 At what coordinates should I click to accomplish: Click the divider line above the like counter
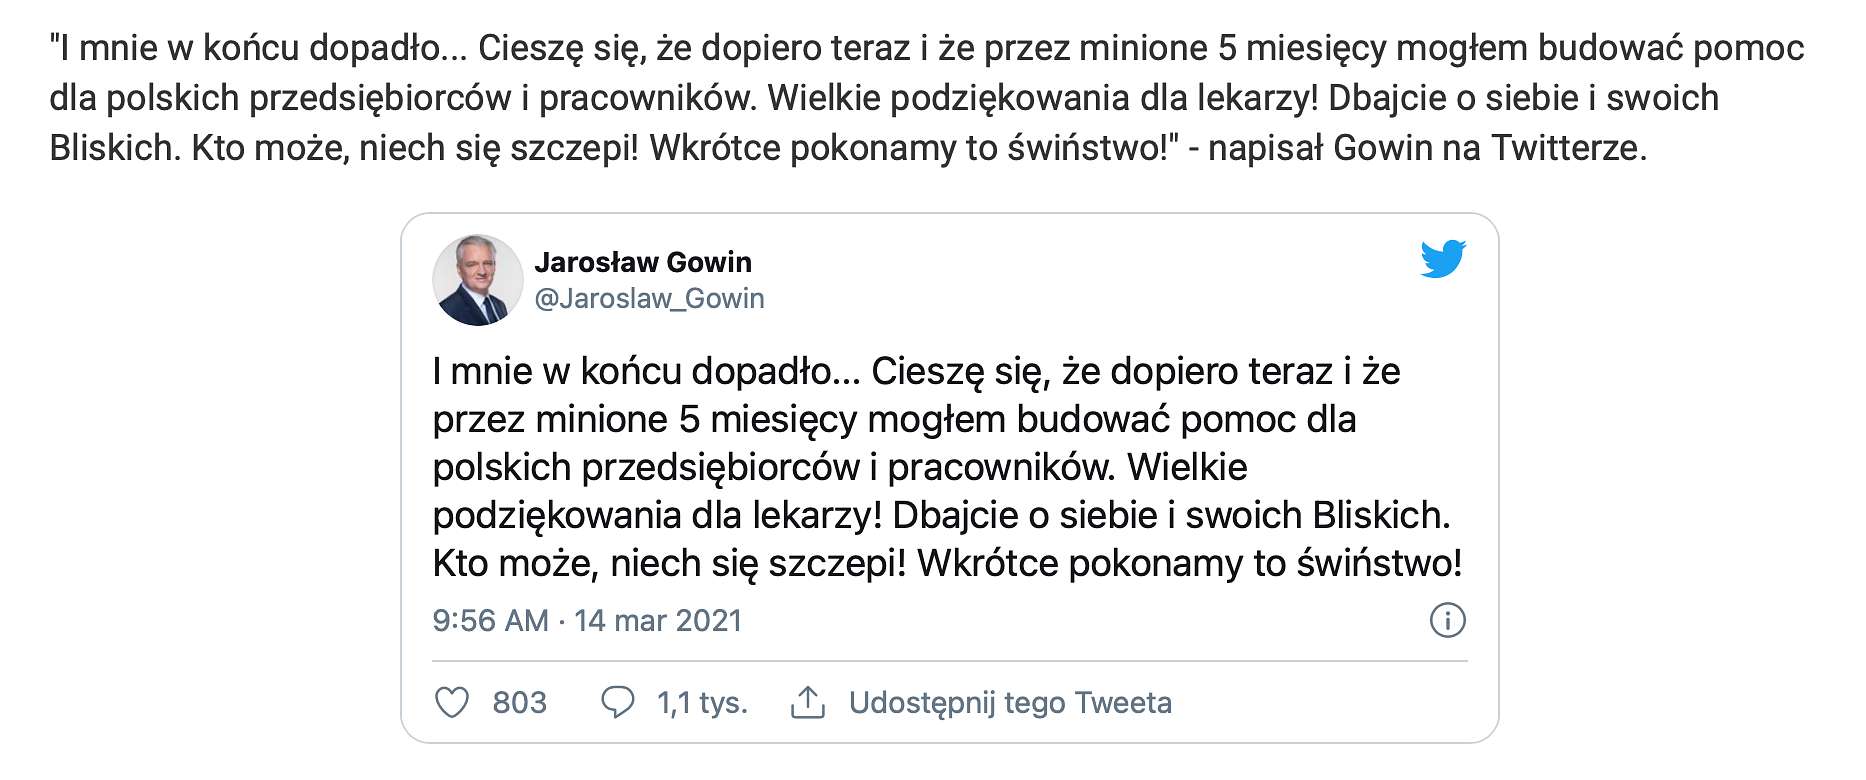[x=950, y=661]
